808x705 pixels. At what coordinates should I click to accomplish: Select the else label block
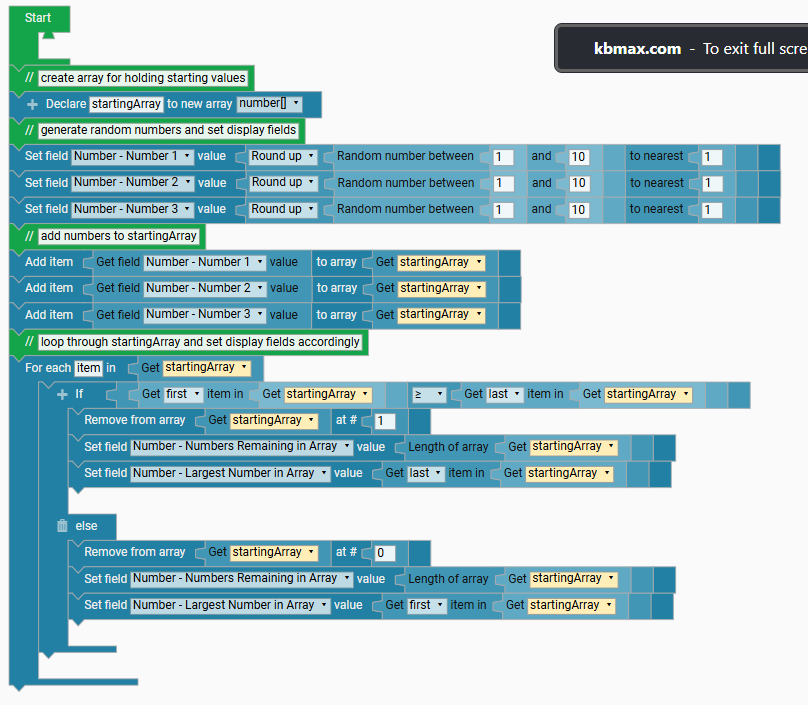86,526
